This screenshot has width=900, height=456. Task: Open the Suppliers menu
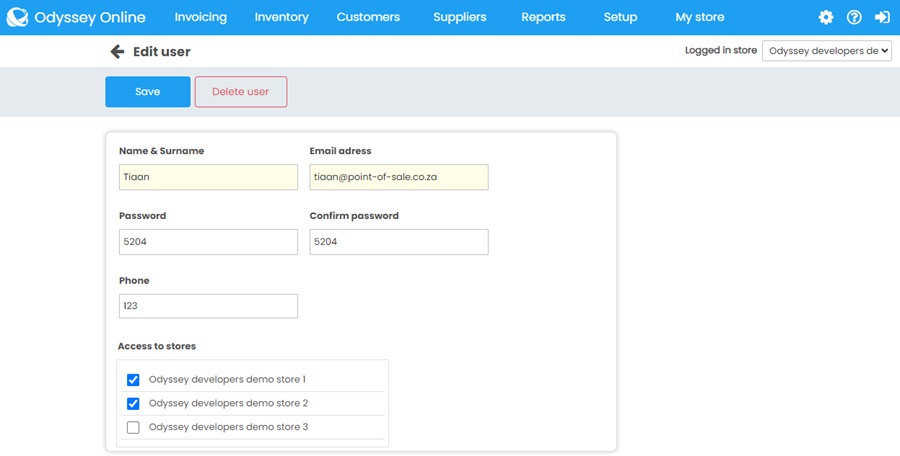tap(460, 17)
